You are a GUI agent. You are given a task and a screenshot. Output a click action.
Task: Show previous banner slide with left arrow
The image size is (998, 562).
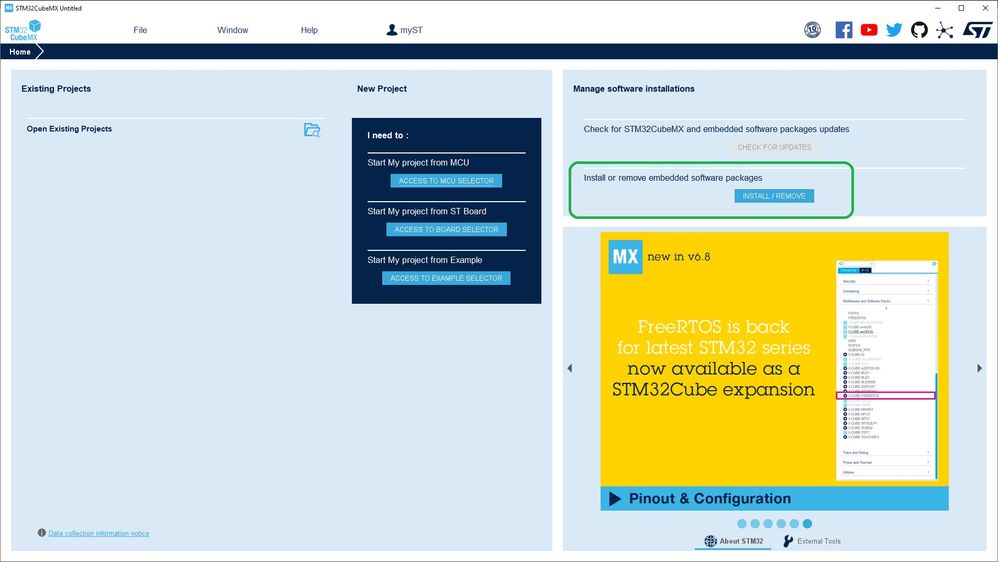pyautogui.click(x=570, y=368)
